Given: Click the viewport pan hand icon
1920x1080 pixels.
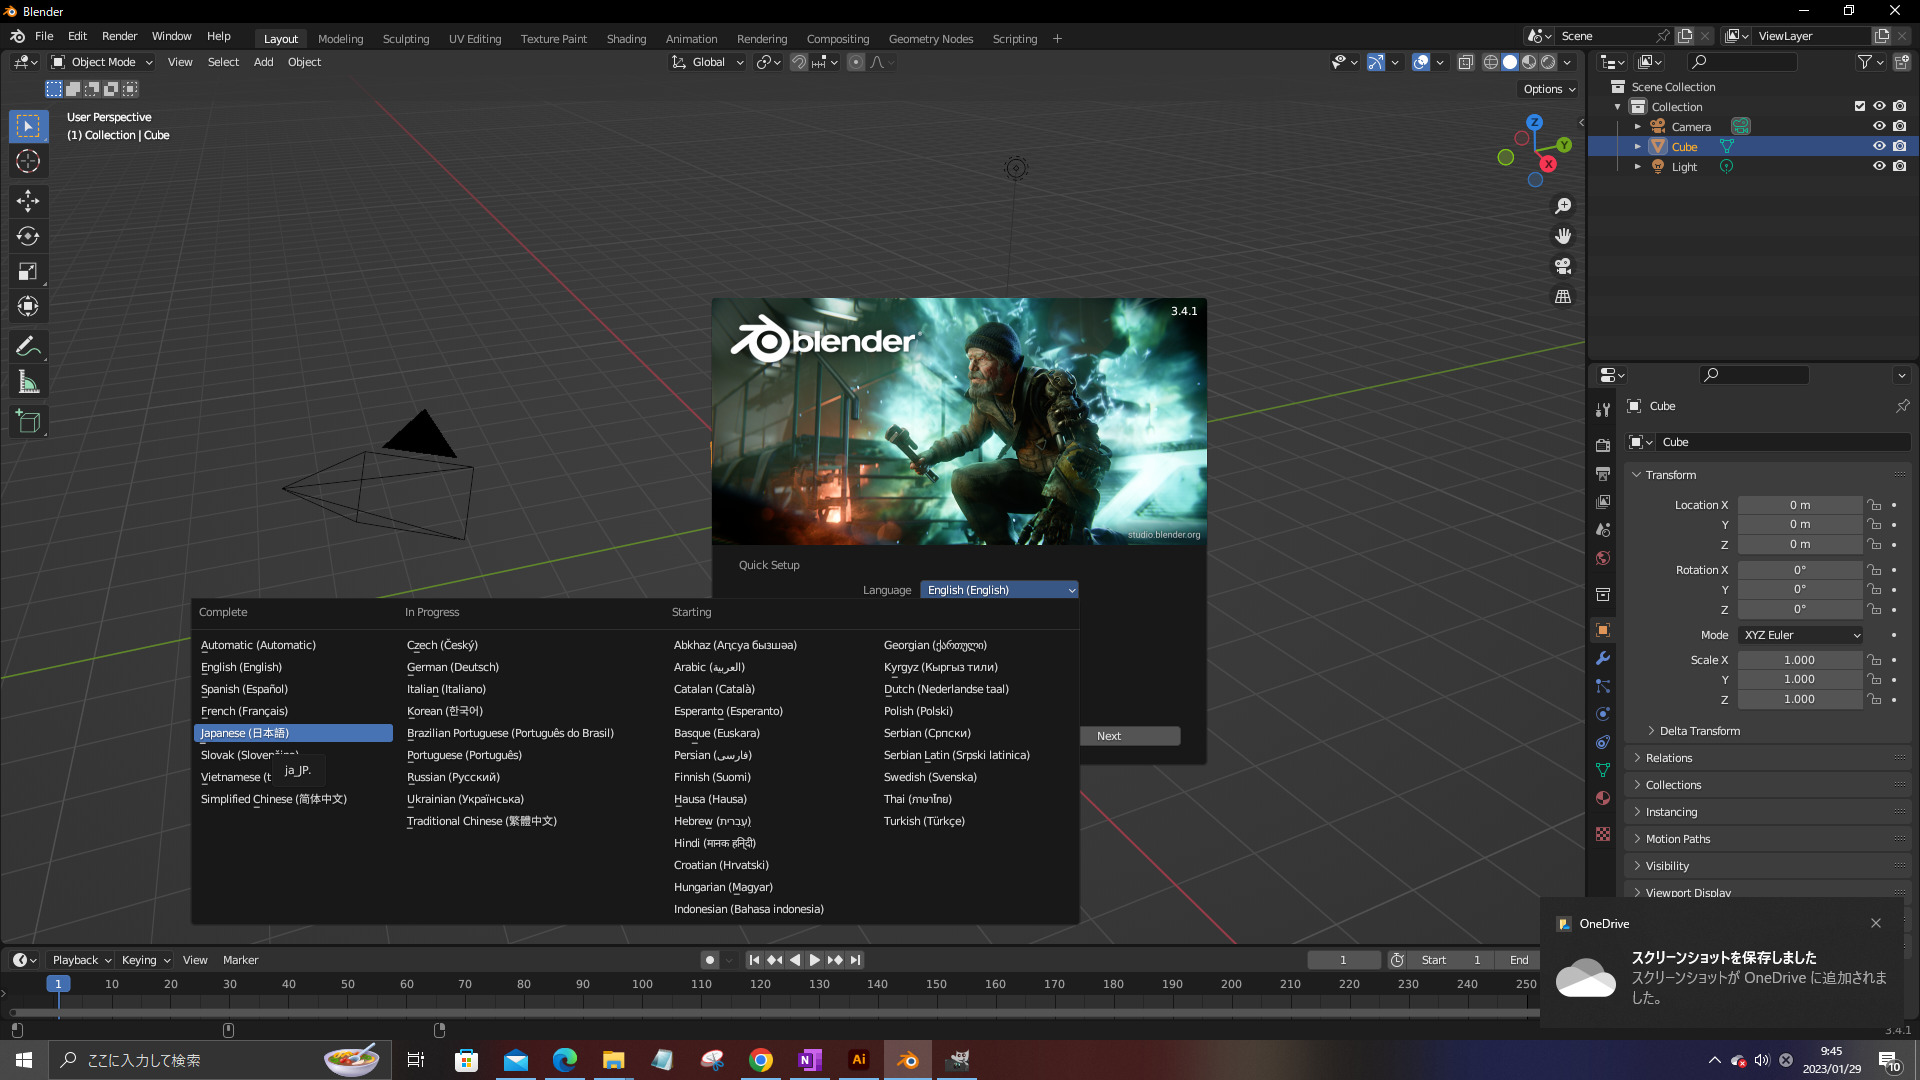Looking at the screenshot, I should 1563,236.
